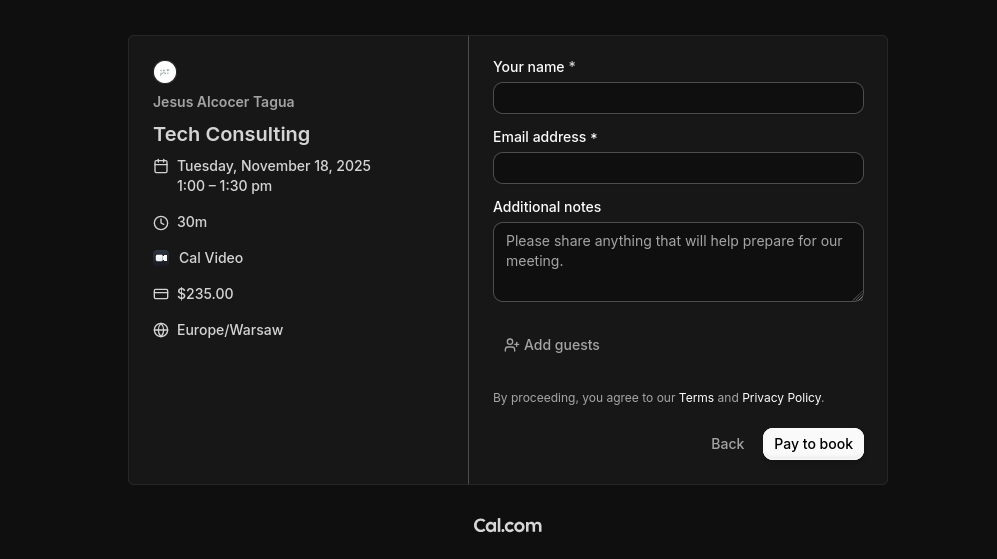Grab the notes textarea resize handle
Viewport: 997px width, 559px height.
[x=857, y=295]
